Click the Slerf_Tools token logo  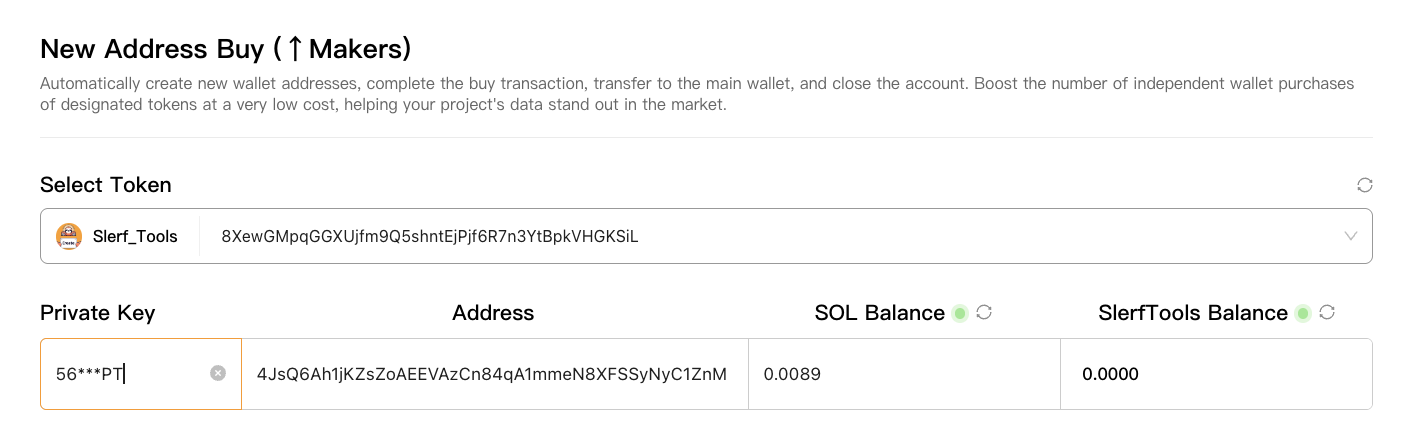point(69,237)
